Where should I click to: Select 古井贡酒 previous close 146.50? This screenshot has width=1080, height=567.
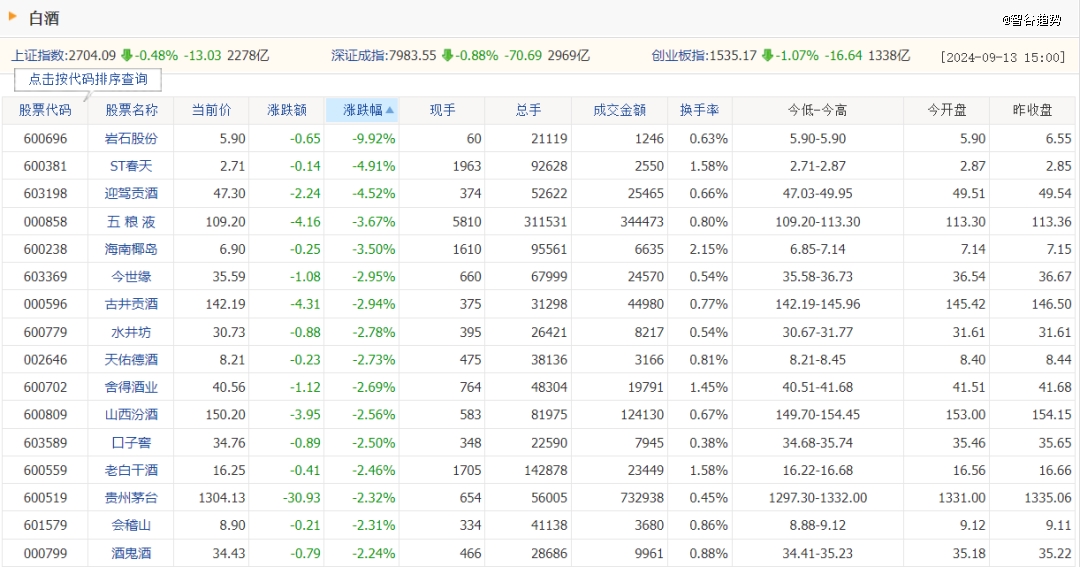(x=1051, y=304)
